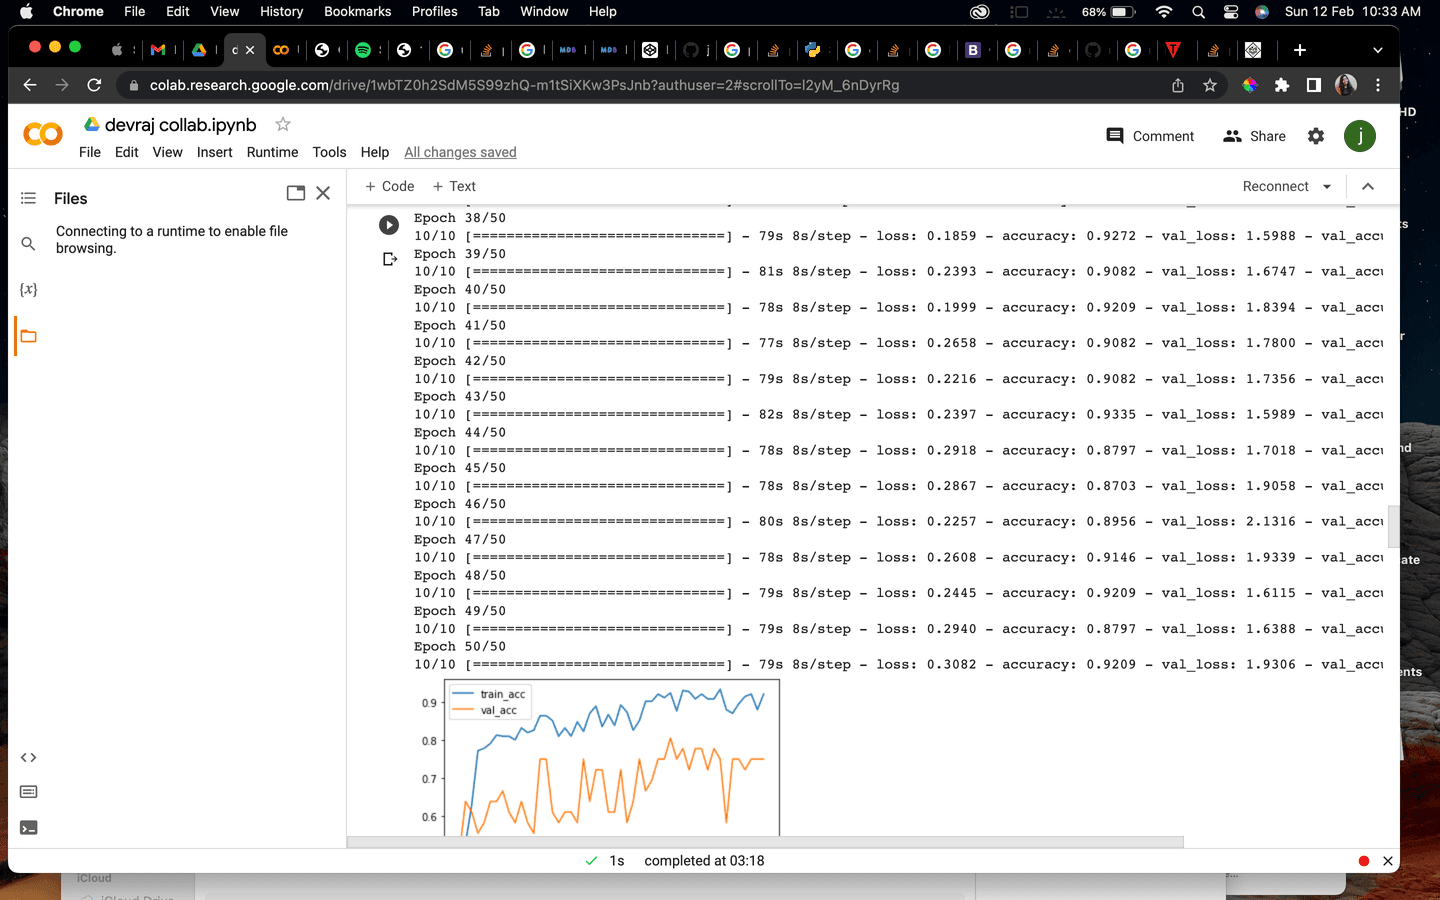The width and height of the screenshot is (1440, 900).
Task: Add a new Text cell
Action: [x=454, y=186]
